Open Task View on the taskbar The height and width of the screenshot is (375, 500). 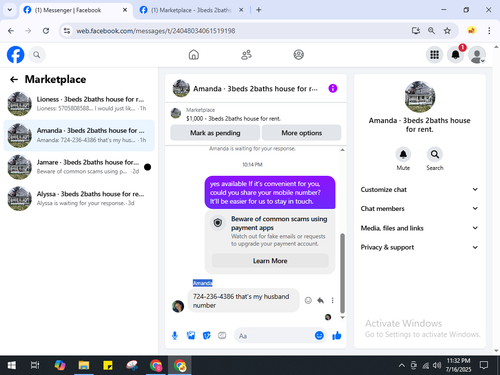[35, 365]
